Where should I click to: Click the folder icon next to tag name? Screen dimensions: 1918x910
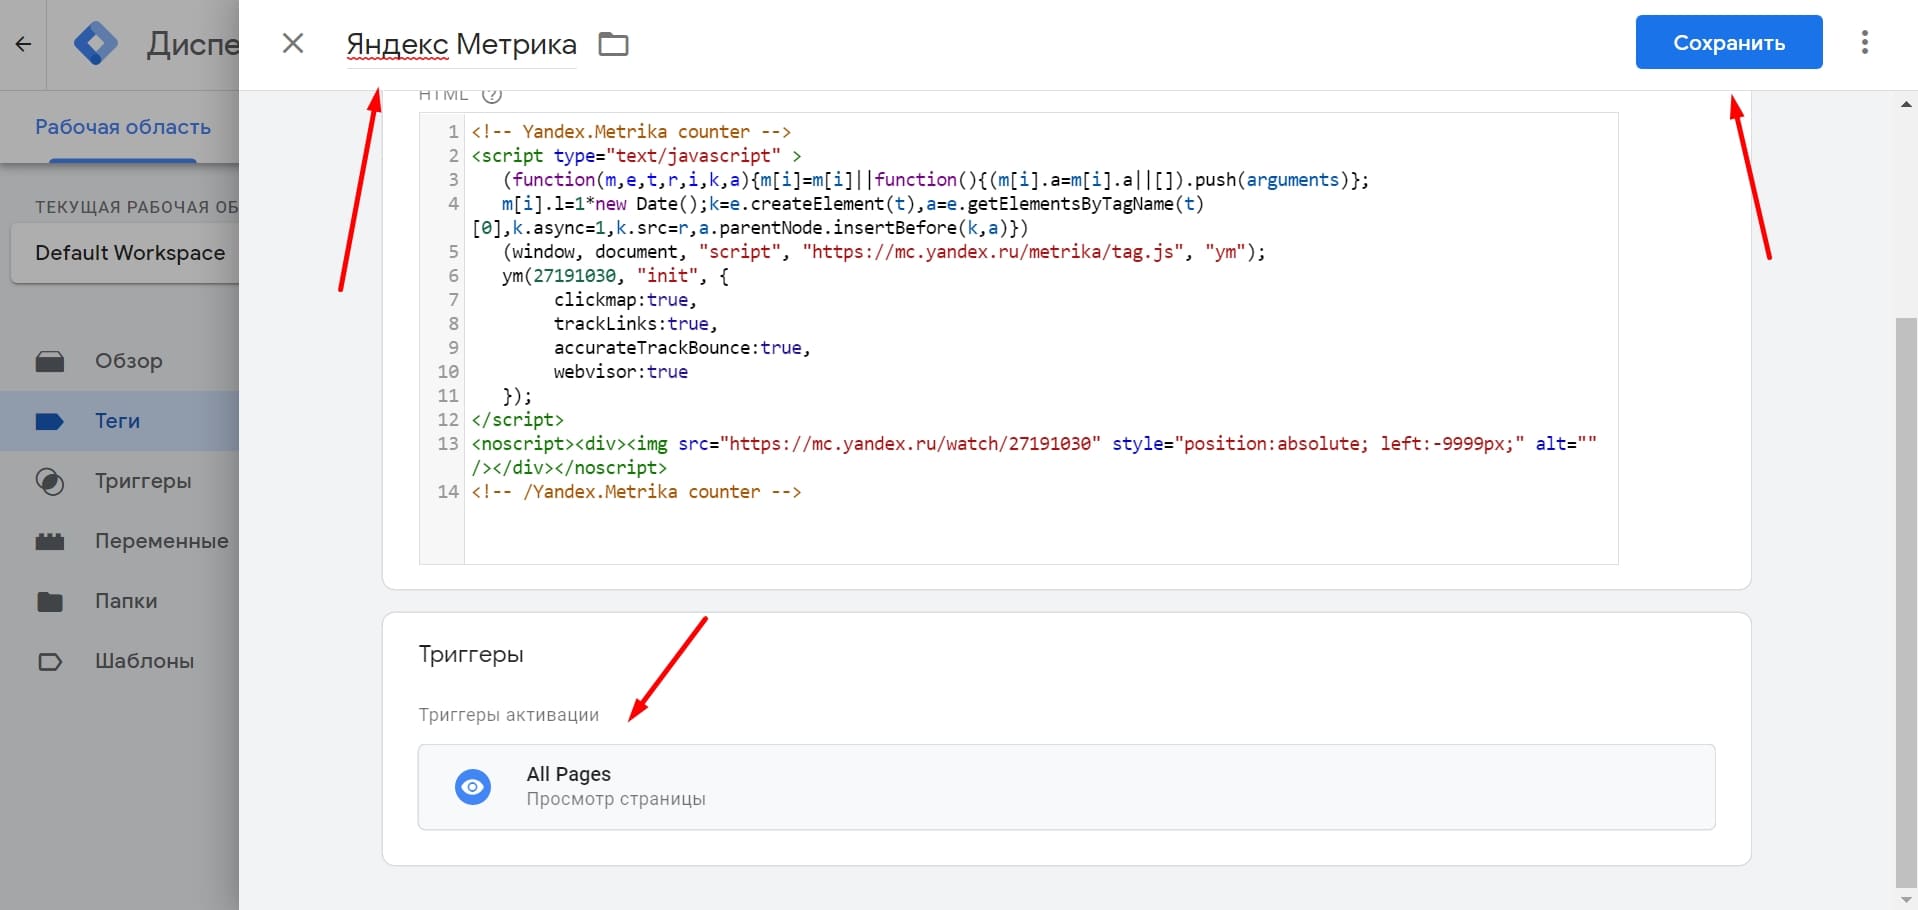tap(613, 44)
